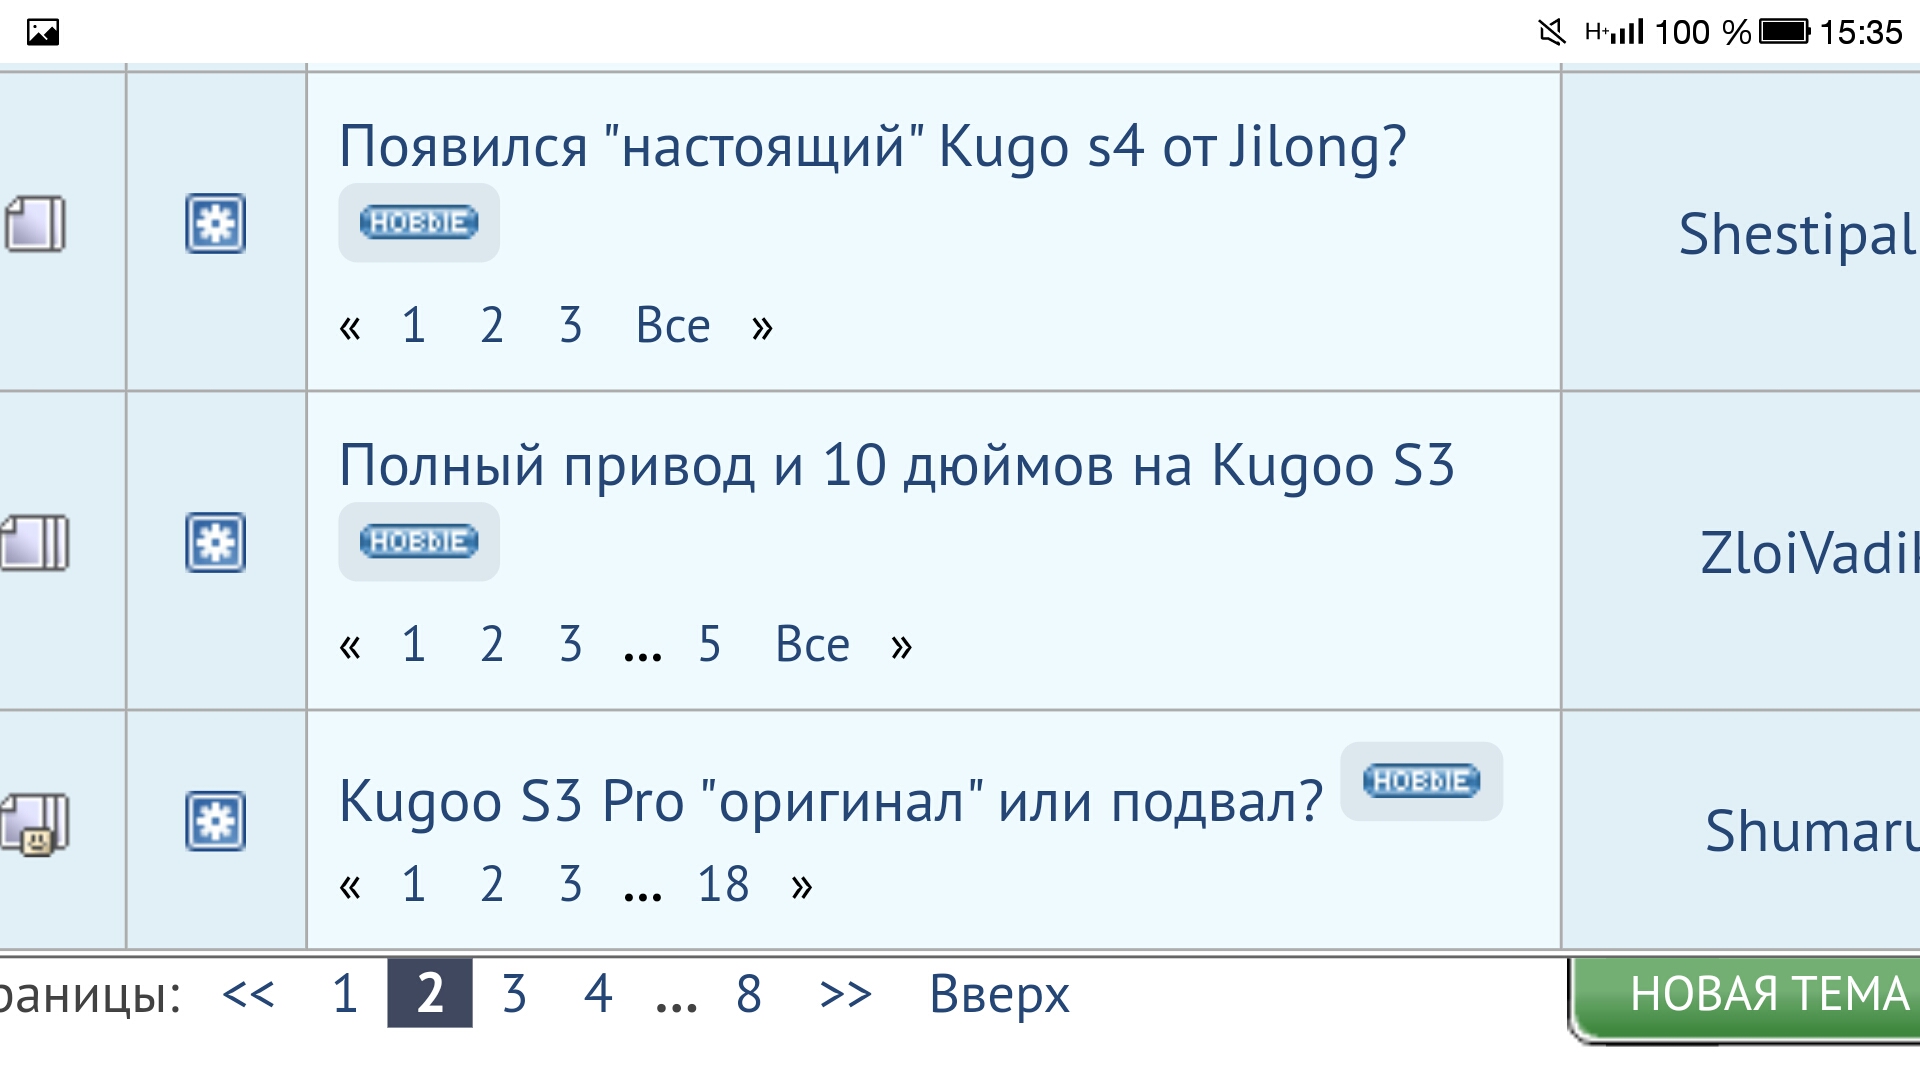The height and width of the screenshot is (1080, 1920).
Task: Open topic Полный привод и 10 дюймов
Action: point(896,466)
